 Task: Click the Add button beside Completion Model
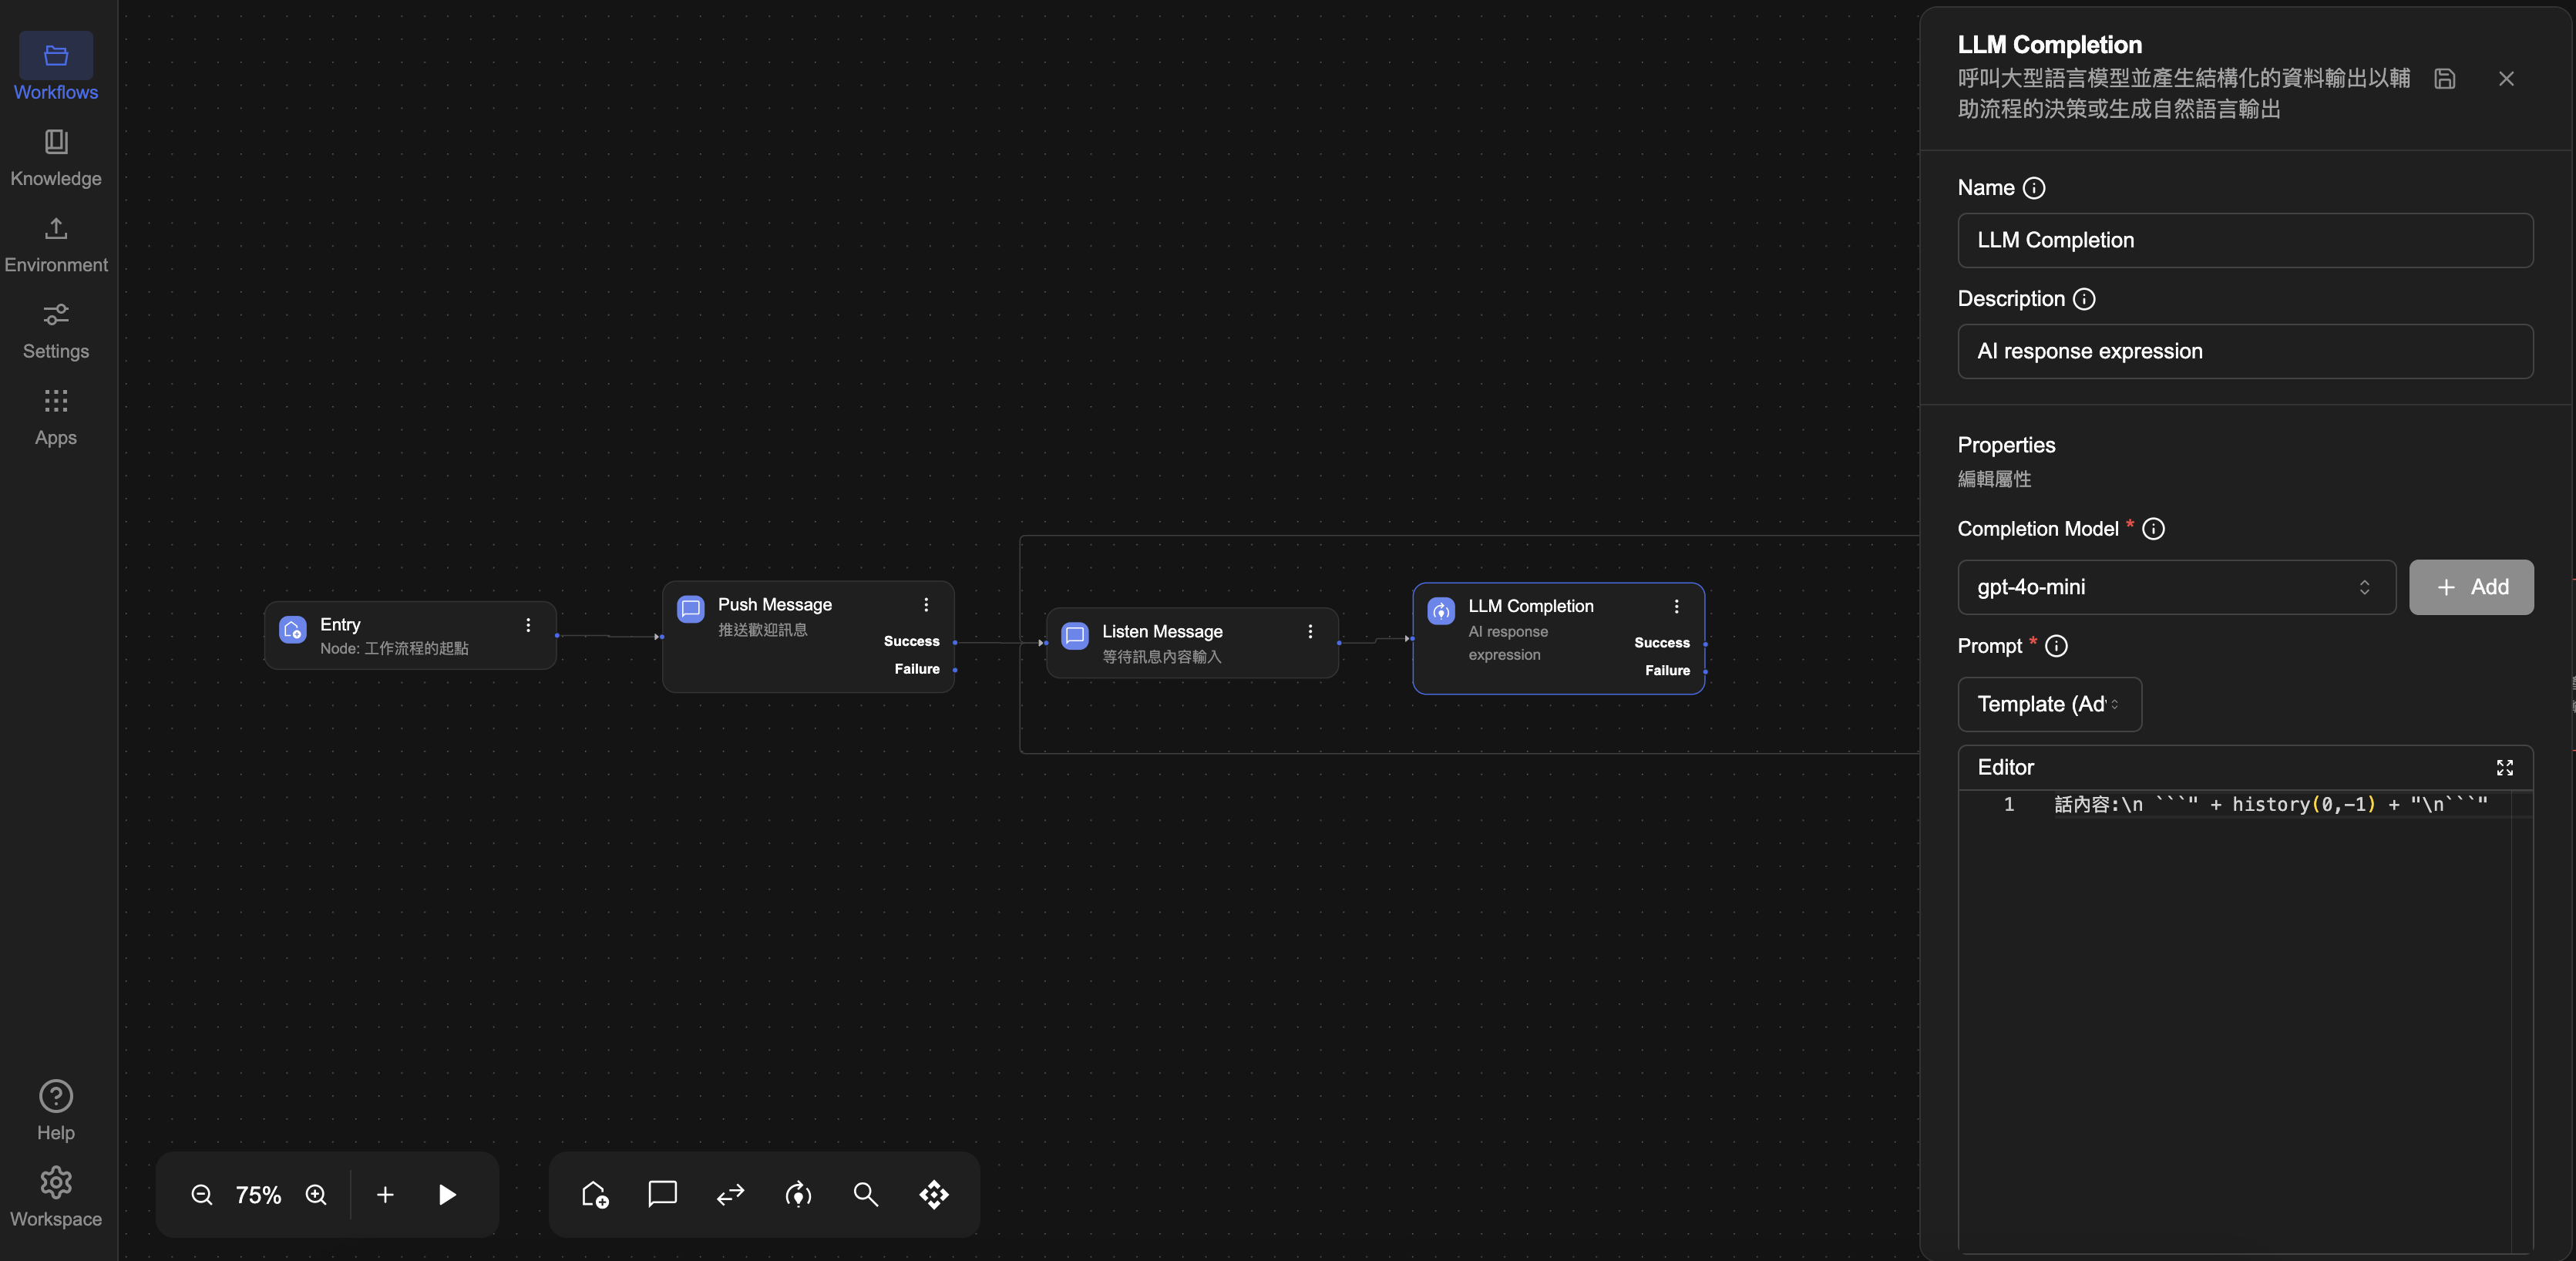tap(2470, 587)
